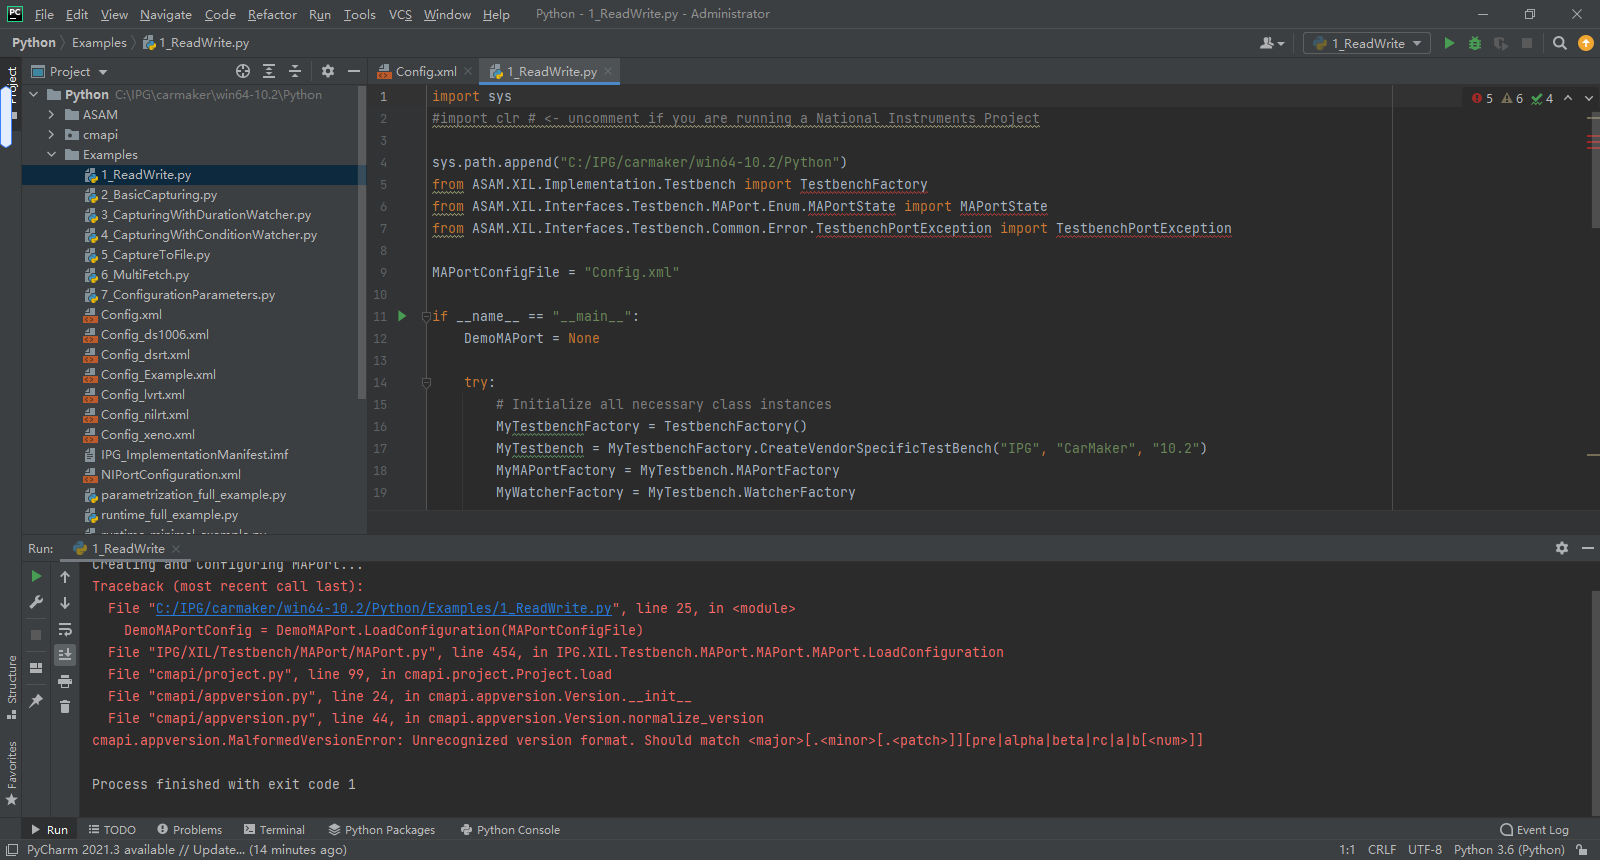The image size is (1600, 860).
Task: Print the Run console output
Action: coord(65,681)
